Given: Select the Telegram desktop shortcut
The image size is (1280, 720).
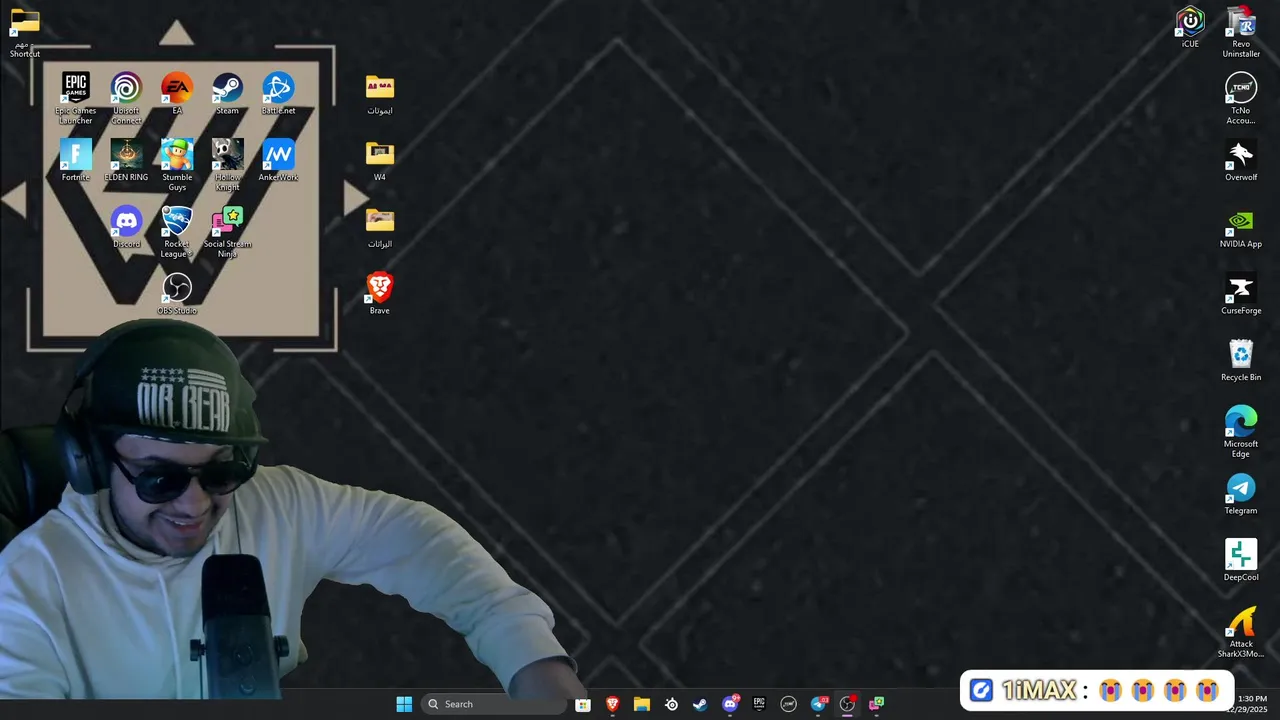Looking at the screenshot, I should click(x=1241, y=493).
